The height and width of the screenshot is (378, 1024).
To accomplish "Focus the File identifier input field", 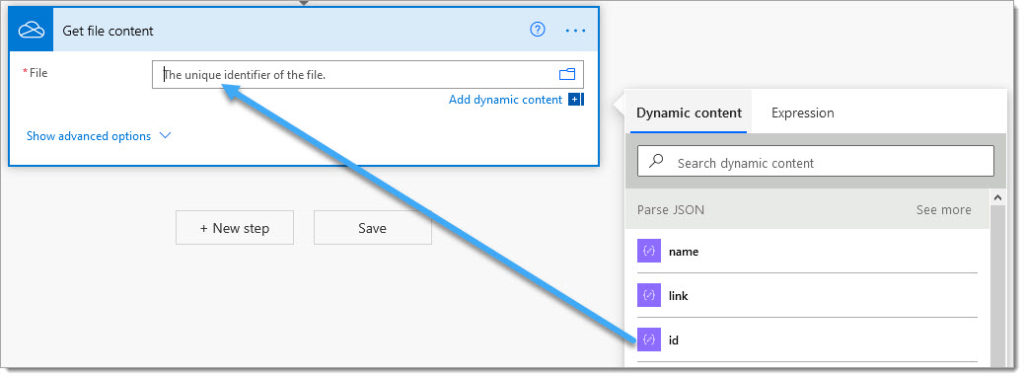I will [368, 74].
